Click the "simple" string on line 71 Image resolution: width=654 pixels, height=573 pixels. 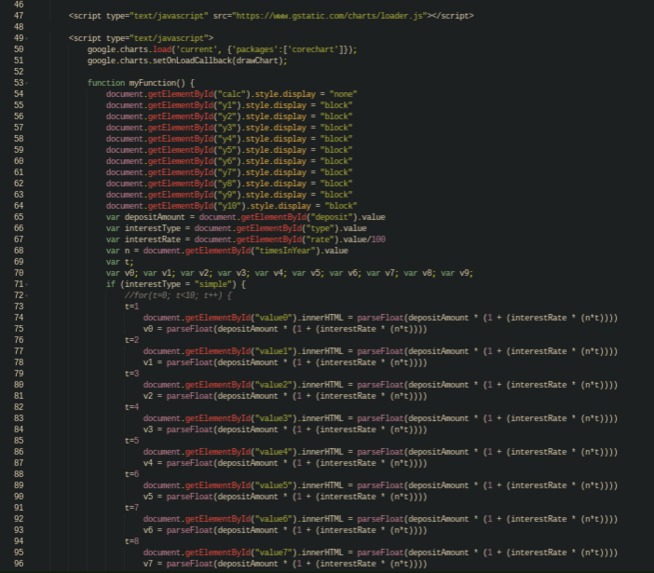coord(215,284)
